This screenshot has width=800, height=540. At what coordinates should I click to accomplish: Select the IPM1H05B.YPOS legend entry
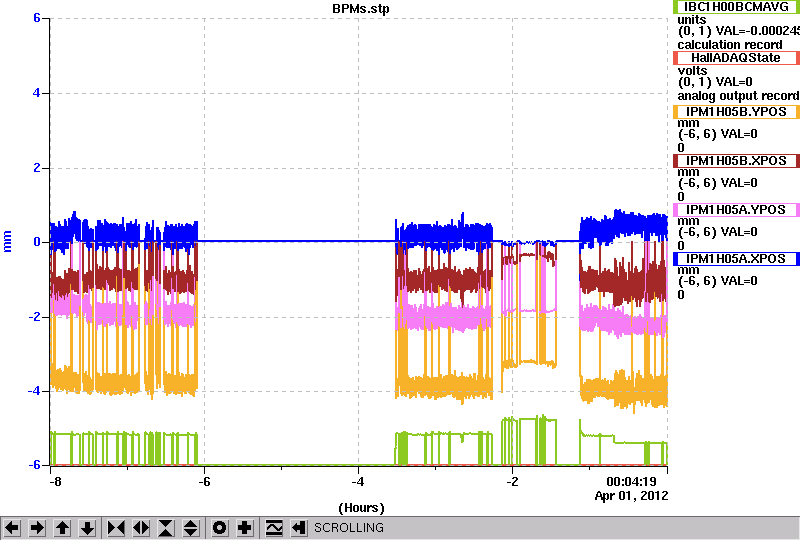click(737, 112)
